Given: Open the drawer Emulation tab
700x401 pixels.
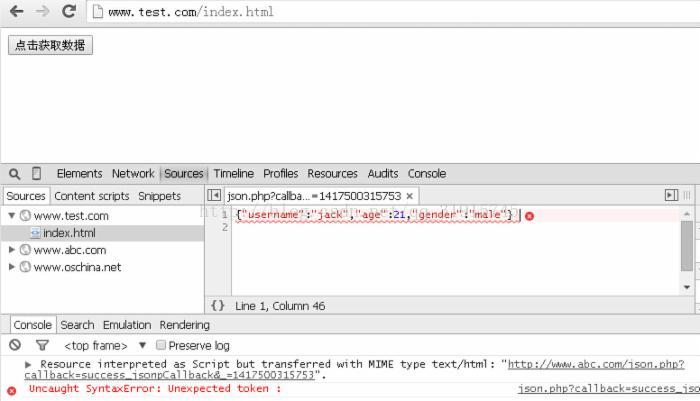Looking at the screenshot, I should [127, 325].
